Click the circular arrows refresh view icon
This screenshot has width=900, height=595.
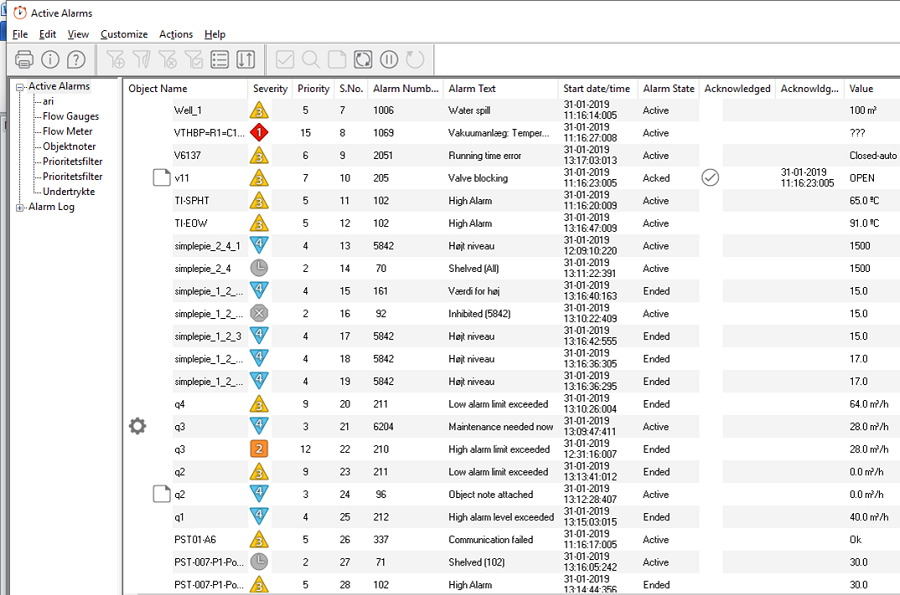[363, 59]
